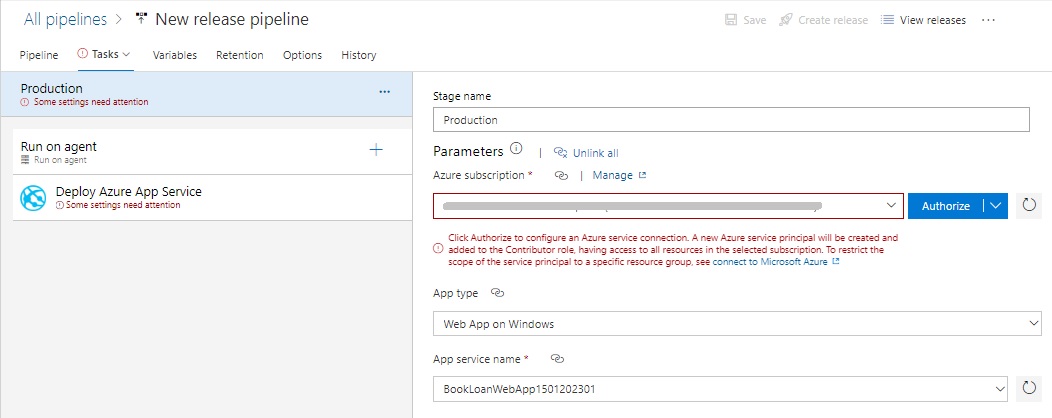Image resolution: width=1052 pixels, height=418 pixels.
Task: Refresh the Azure subscription list
Action: 1028,206
